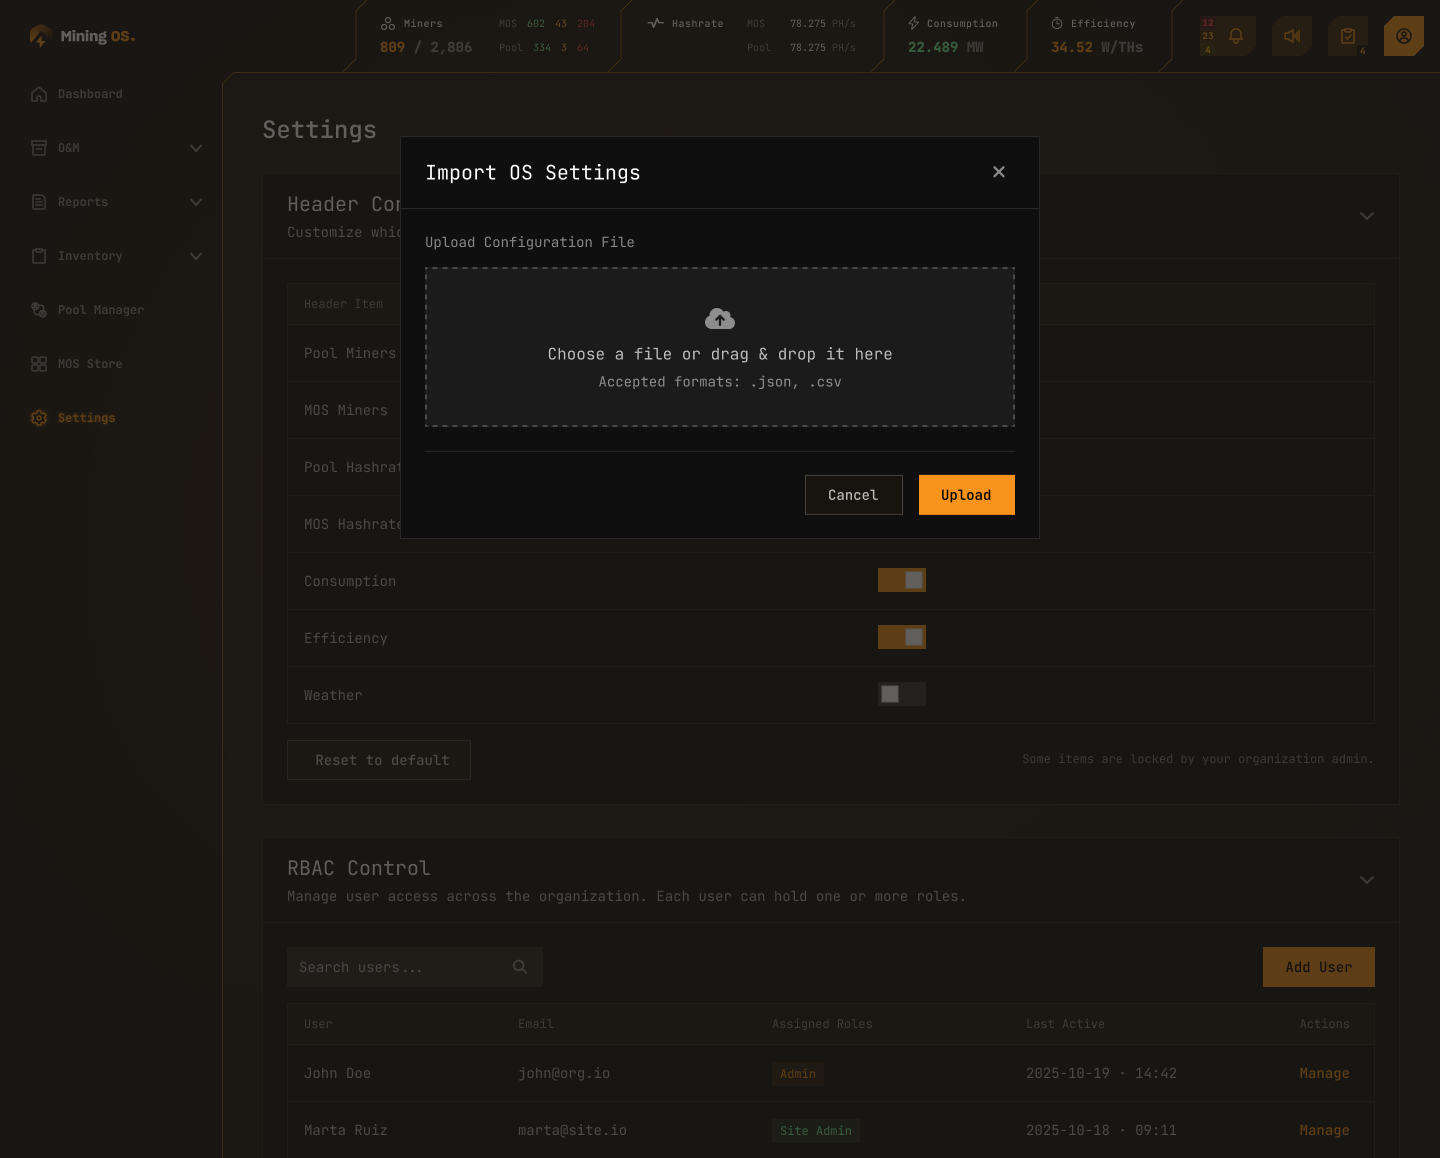Click the Mining OS lightning logo
This screenshot has width=1440, height=1158.
coord(40,35)
